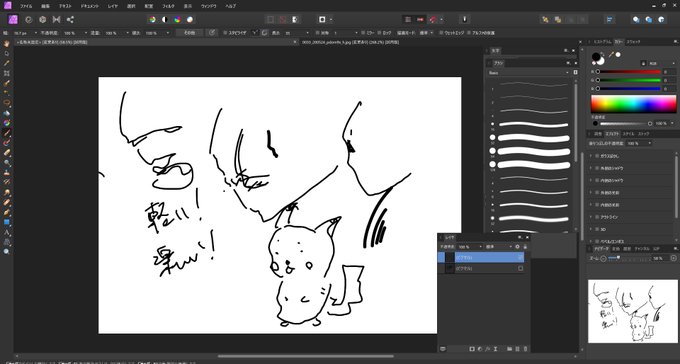Open the Layer menu
Screen dimensions: 680x364
[x=113, y=6]
